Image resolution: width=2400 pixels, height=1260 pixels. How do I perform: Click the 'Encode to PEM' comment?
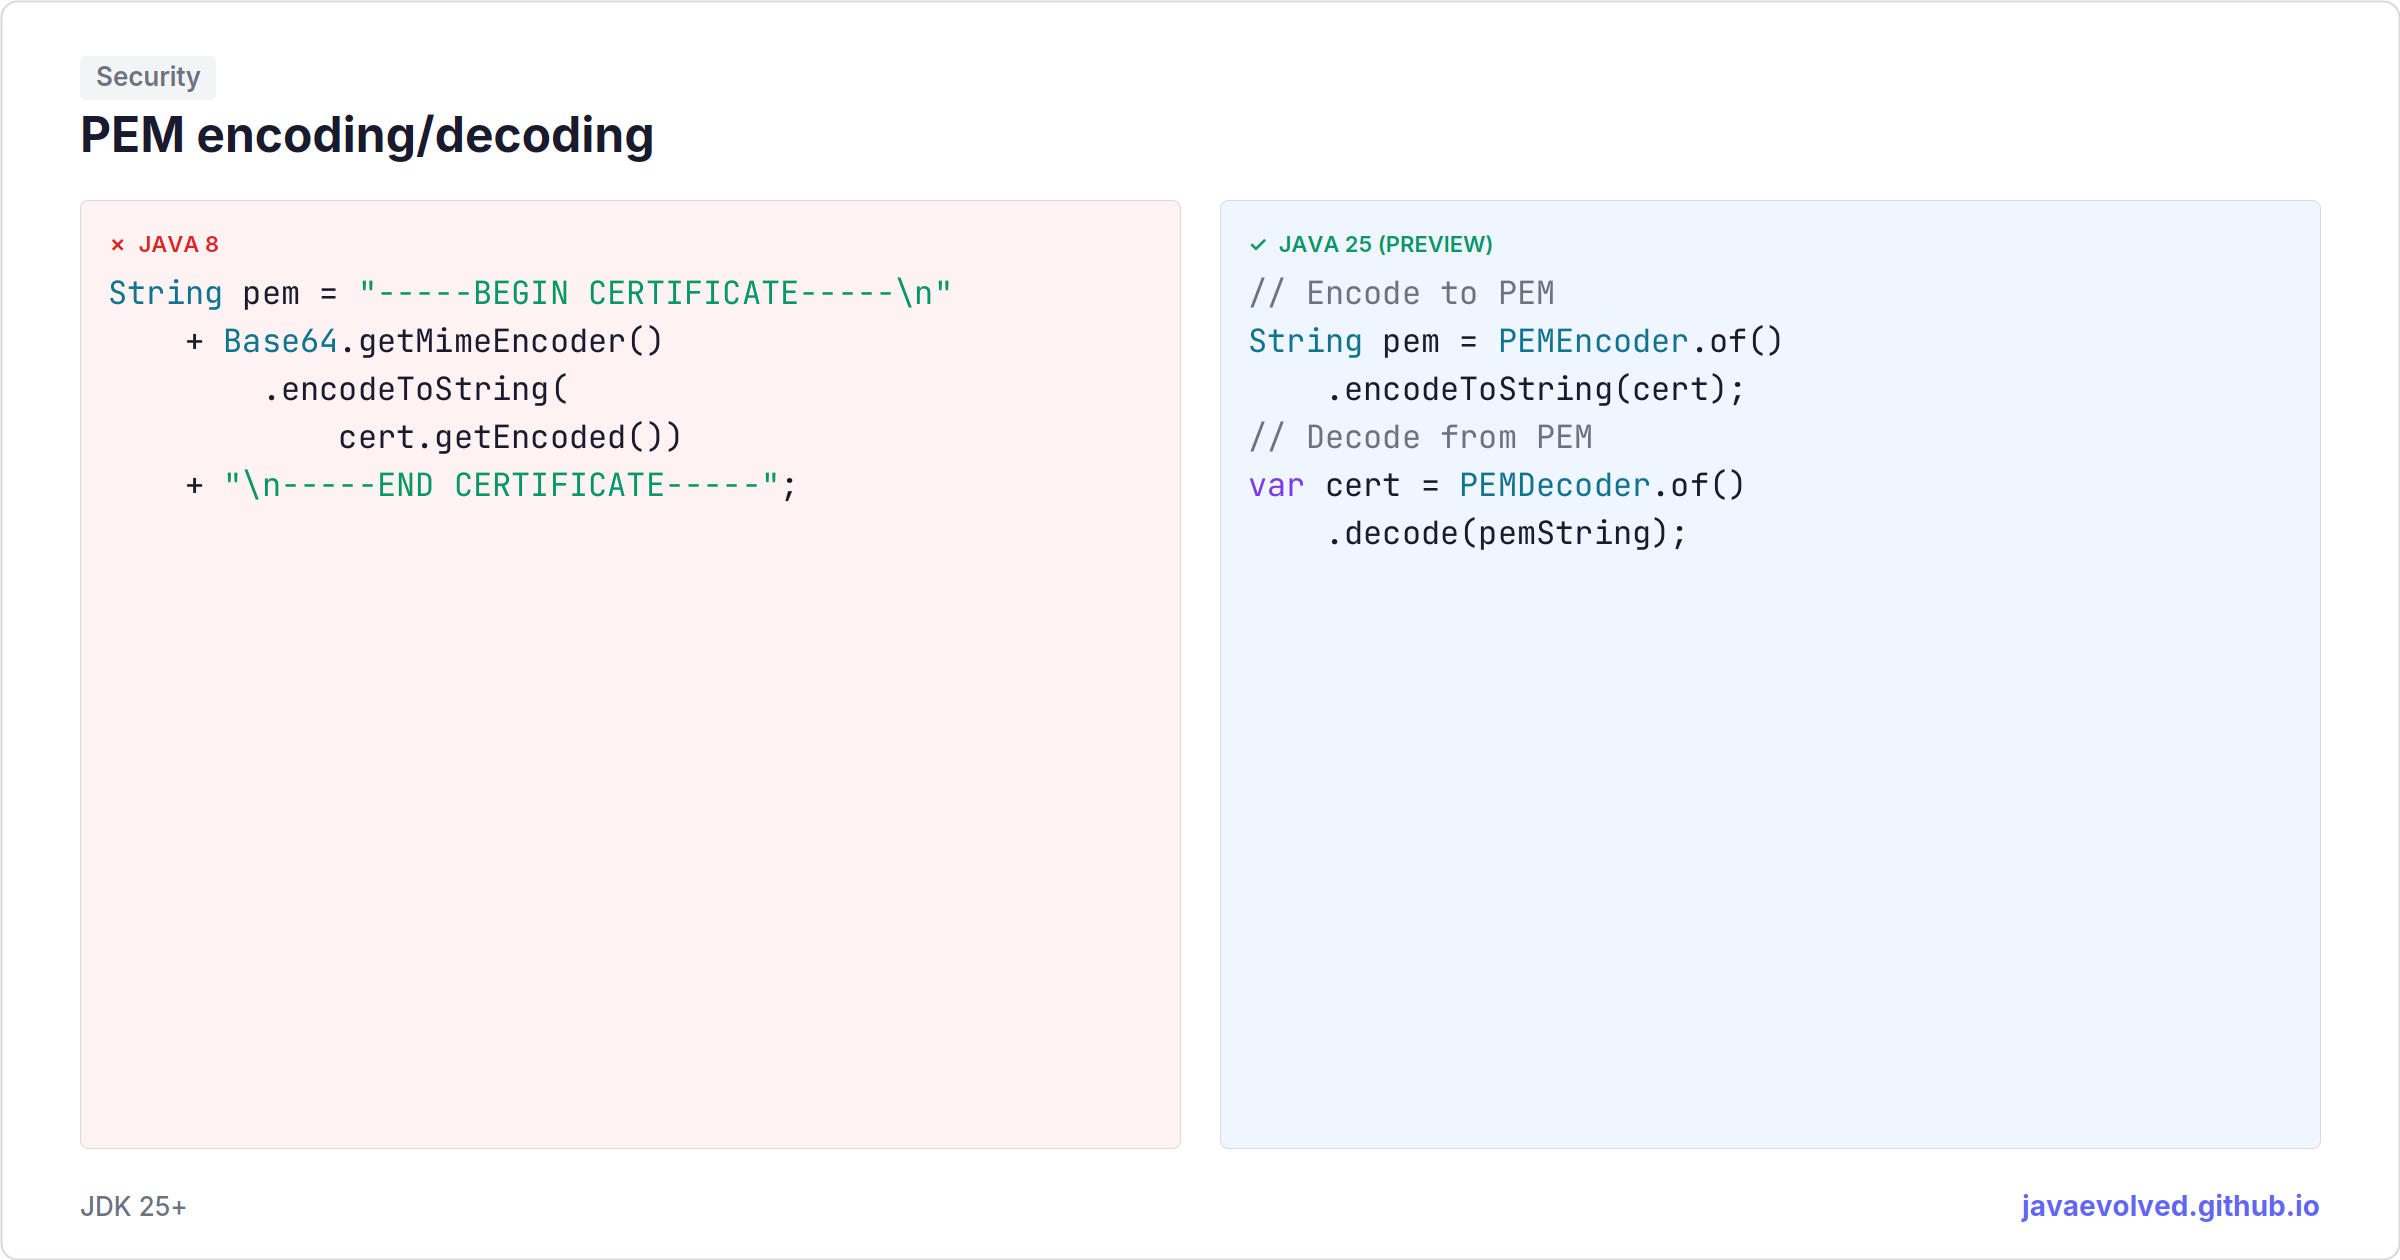pos(1401,293)
